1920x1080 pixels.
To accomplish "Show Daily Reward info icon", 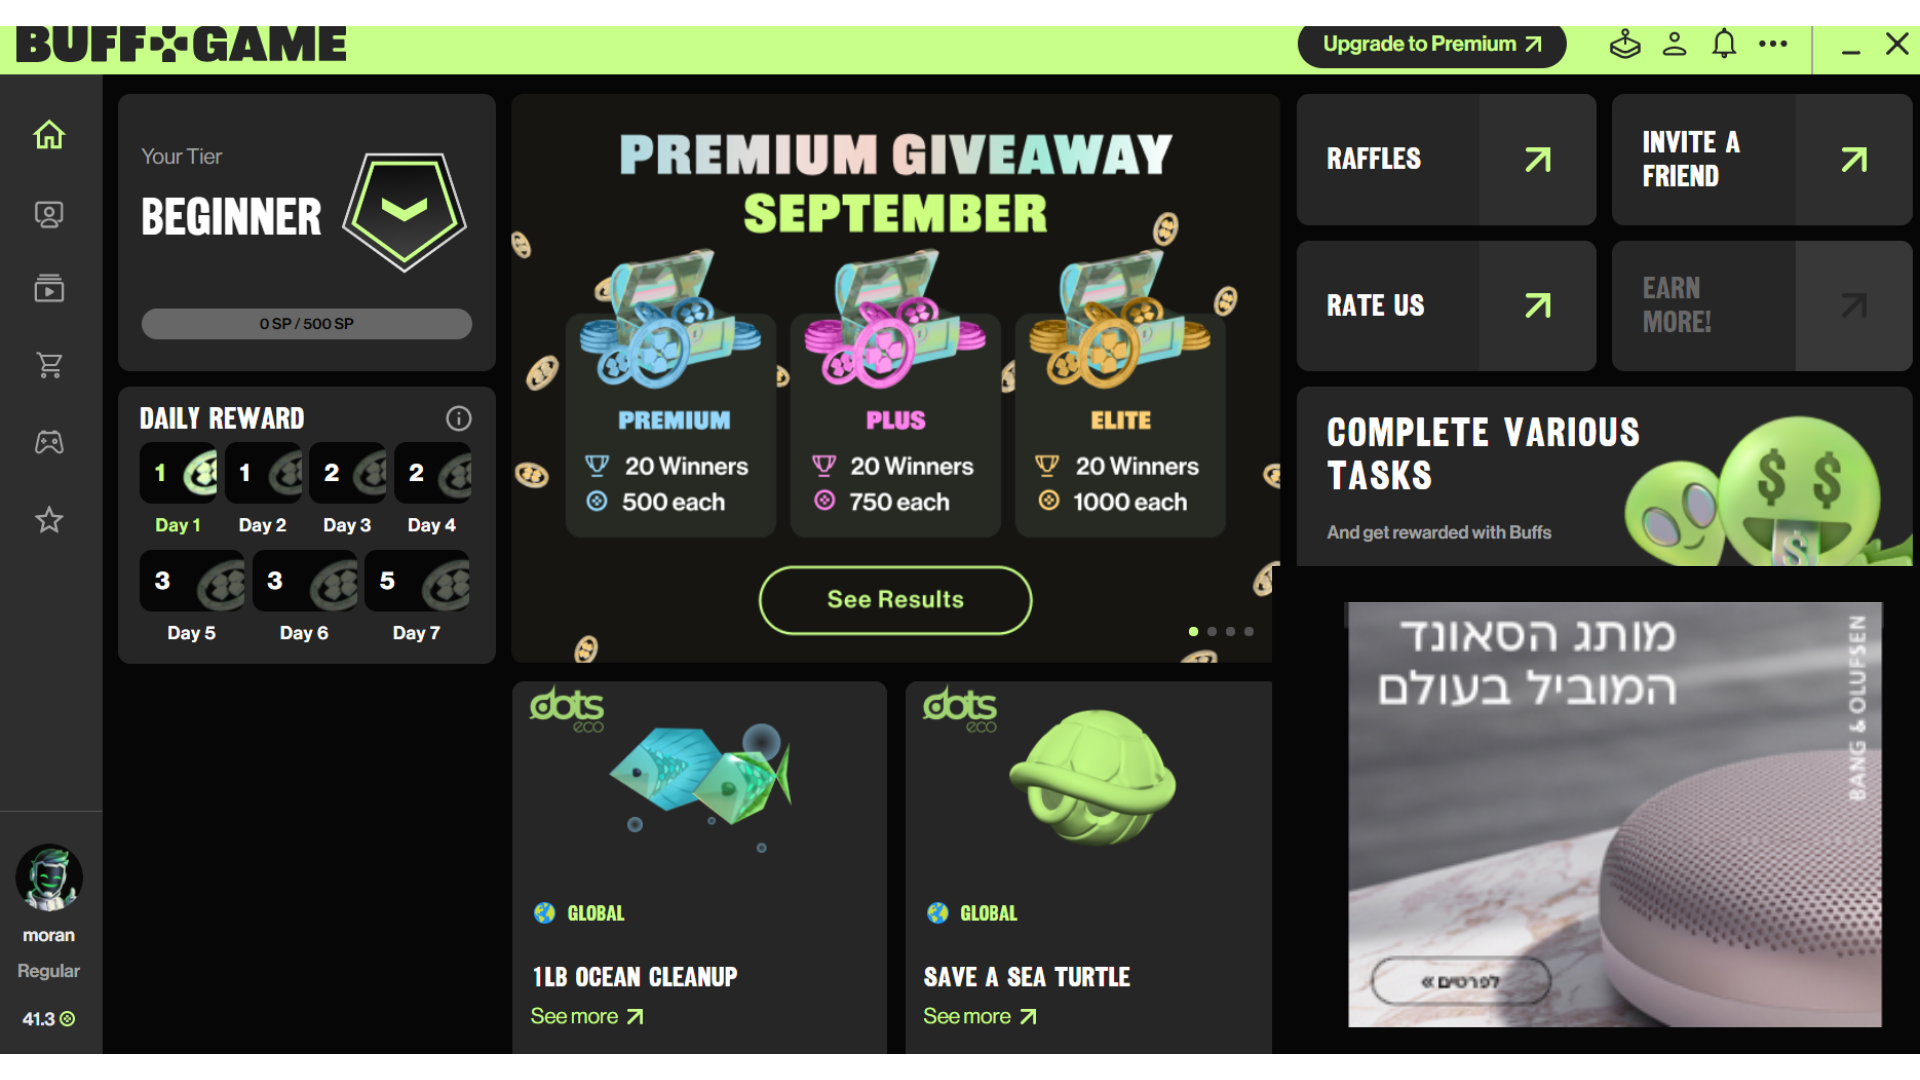I will (x=458, y=418).
